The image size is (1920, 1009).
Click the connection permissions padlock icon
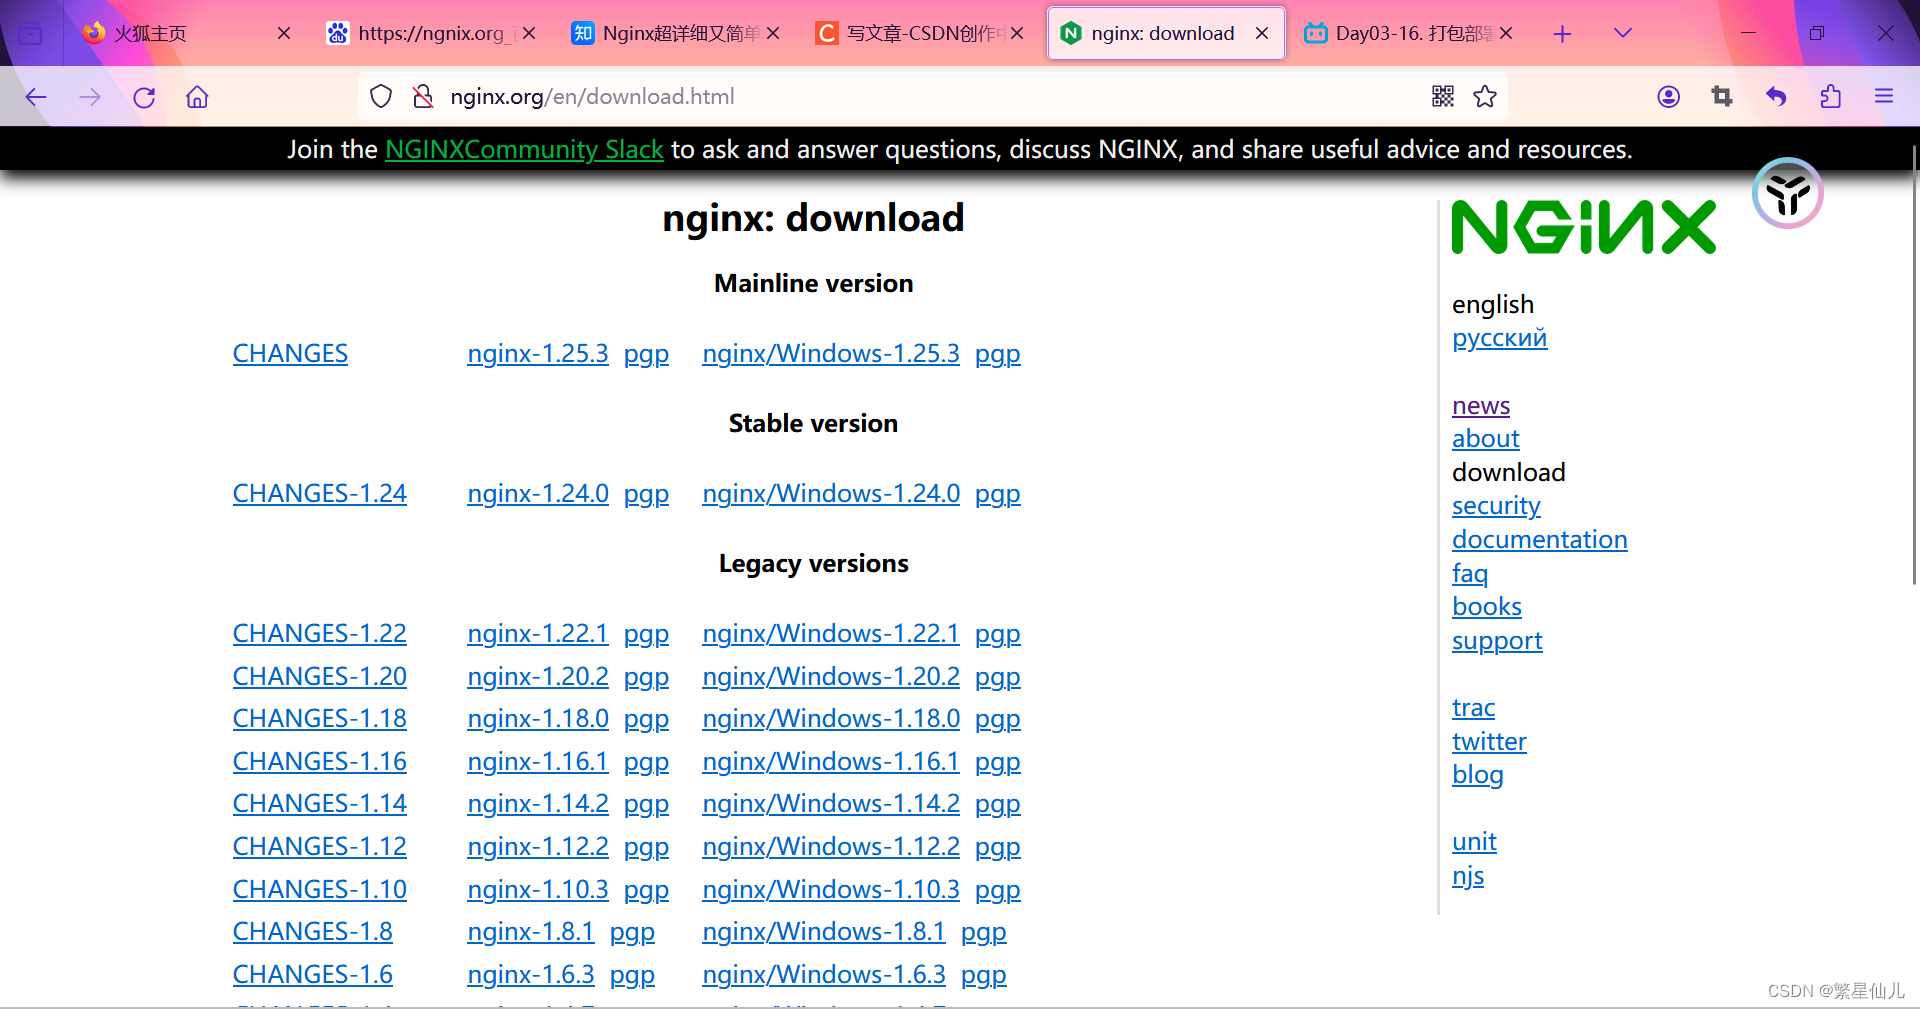coord(423,96)
